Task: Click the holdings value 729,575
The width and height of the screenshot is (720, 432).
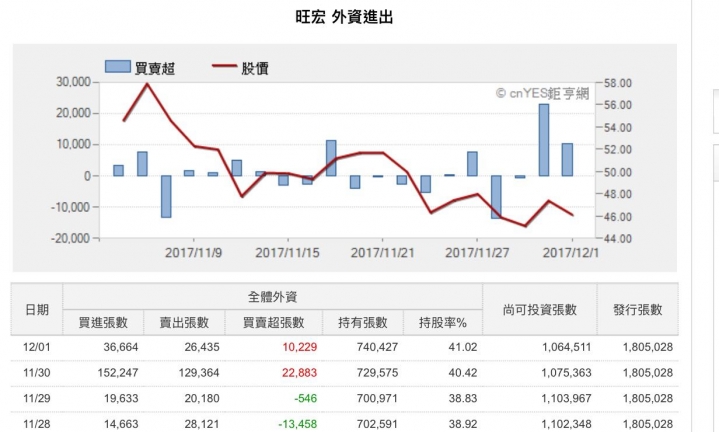Action: pos(377,373)
